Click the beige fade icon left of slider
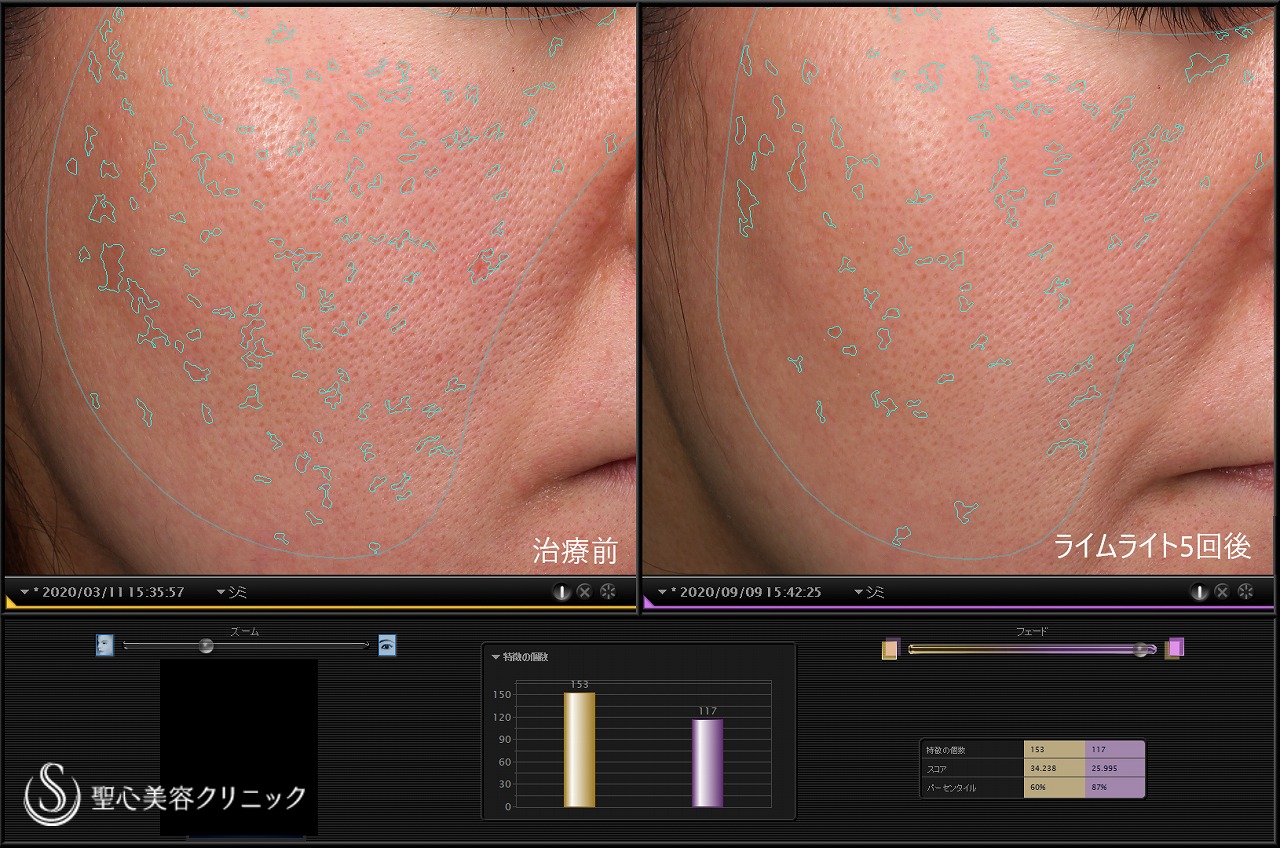1280x848 pixels. pos(891,649)
